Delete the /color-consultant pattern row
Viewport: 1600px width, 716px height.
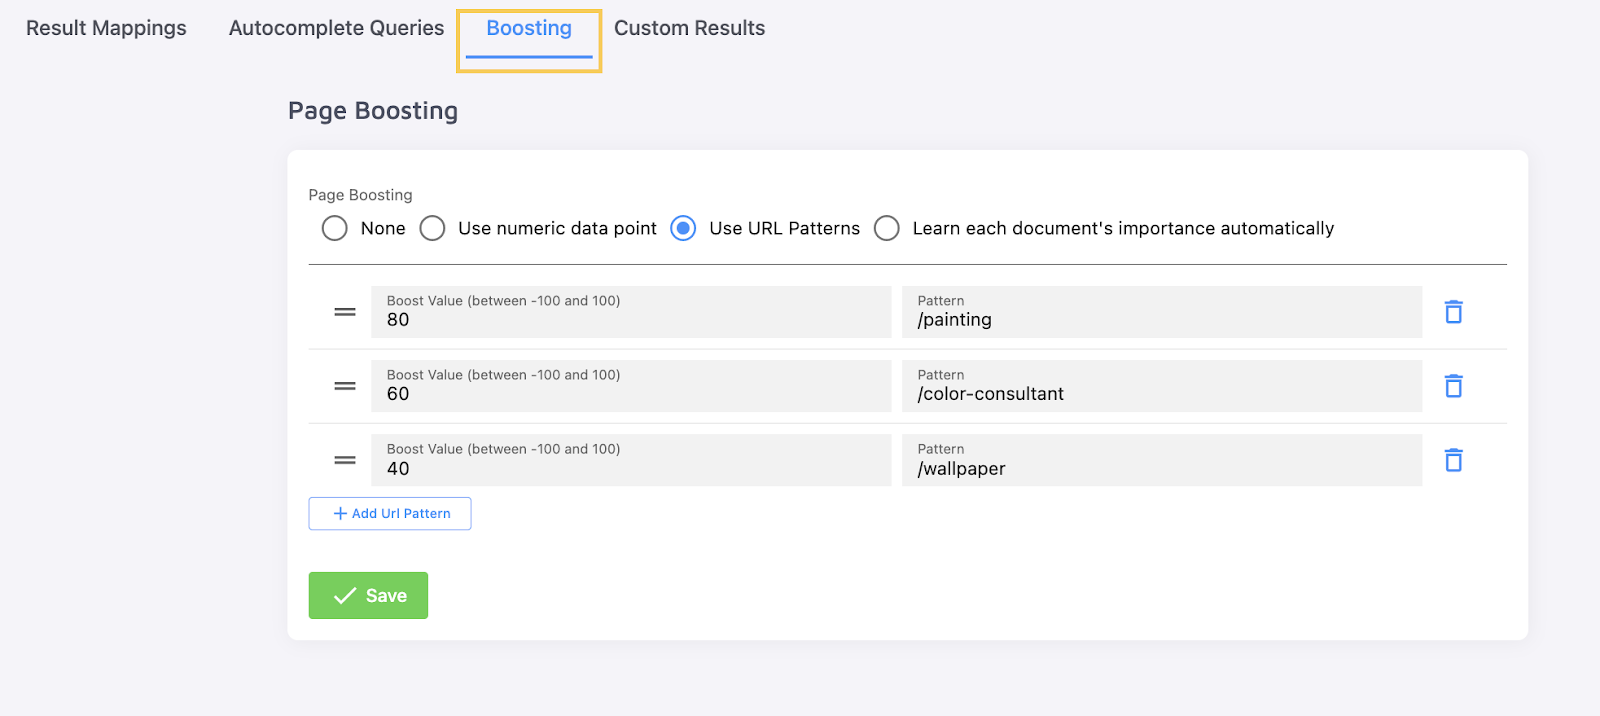(1454, 386)
